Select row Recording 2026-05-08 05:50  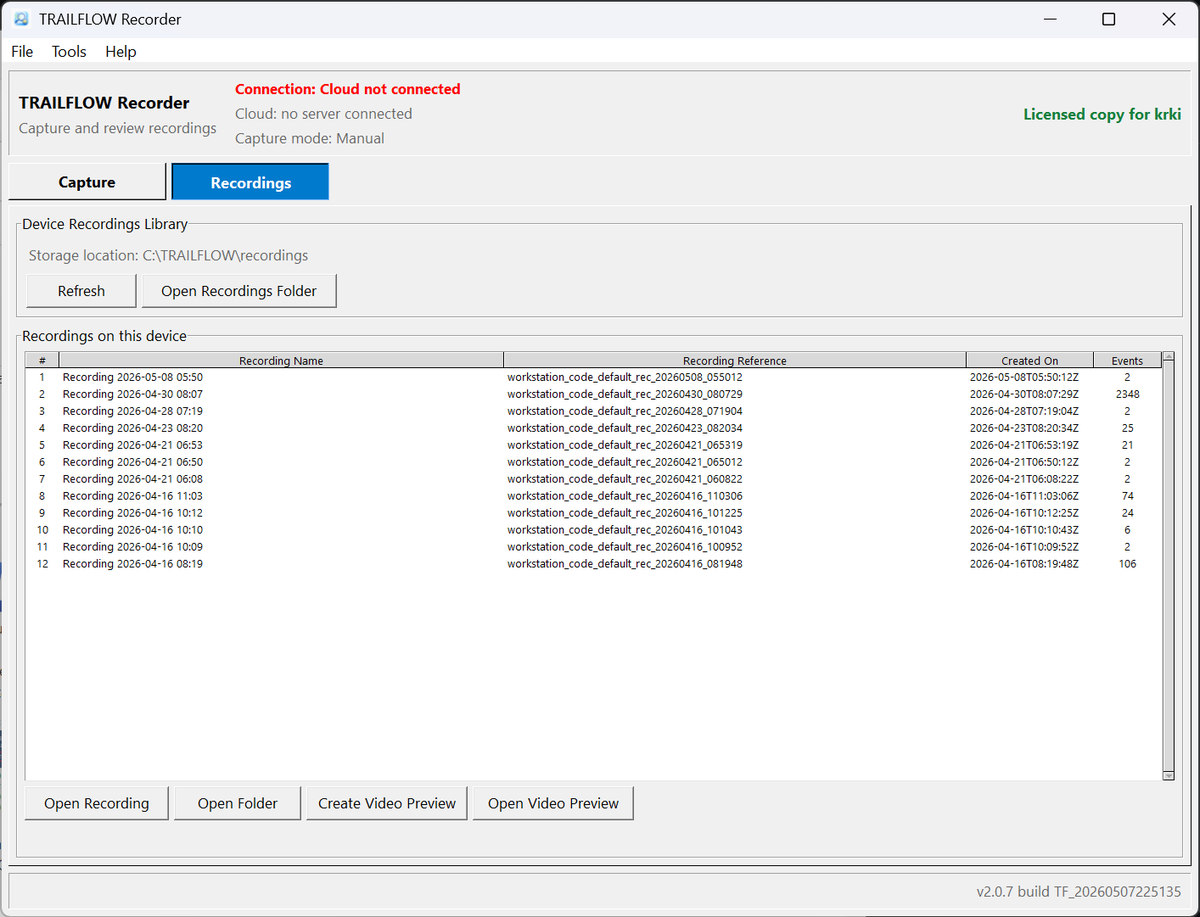(x=594, y=377)
